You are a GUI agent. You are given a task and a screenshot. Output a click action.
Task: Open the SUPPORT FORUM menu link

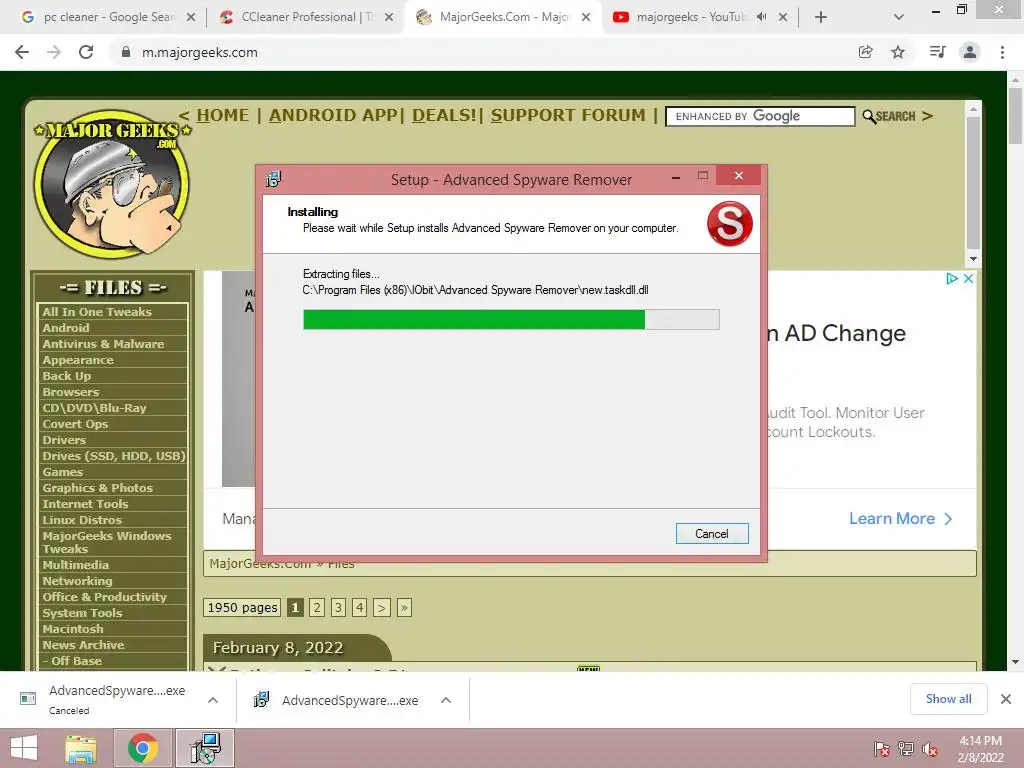568,116
